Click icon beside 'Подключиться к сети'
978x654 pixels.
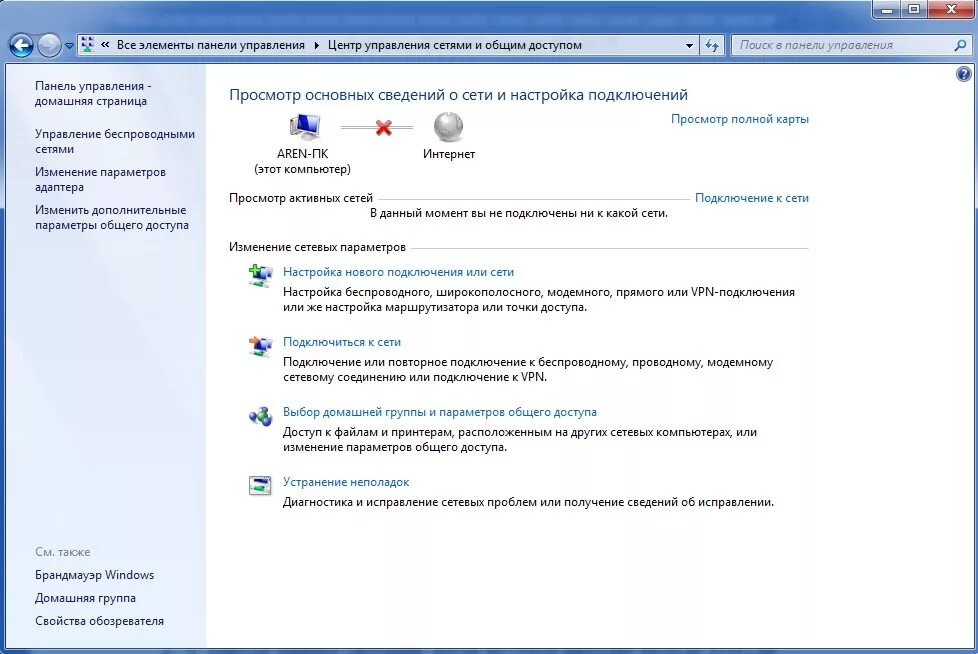(x=260, y=345)
